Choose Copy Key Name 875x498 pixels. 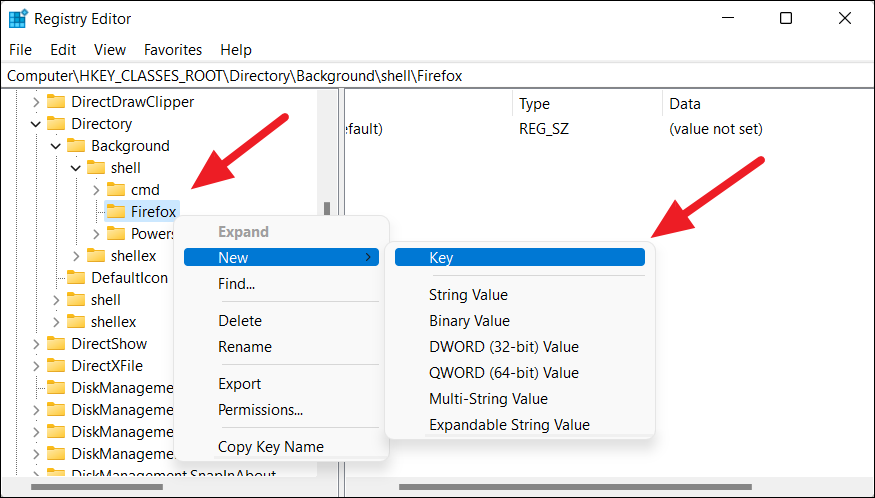(270, 447)
